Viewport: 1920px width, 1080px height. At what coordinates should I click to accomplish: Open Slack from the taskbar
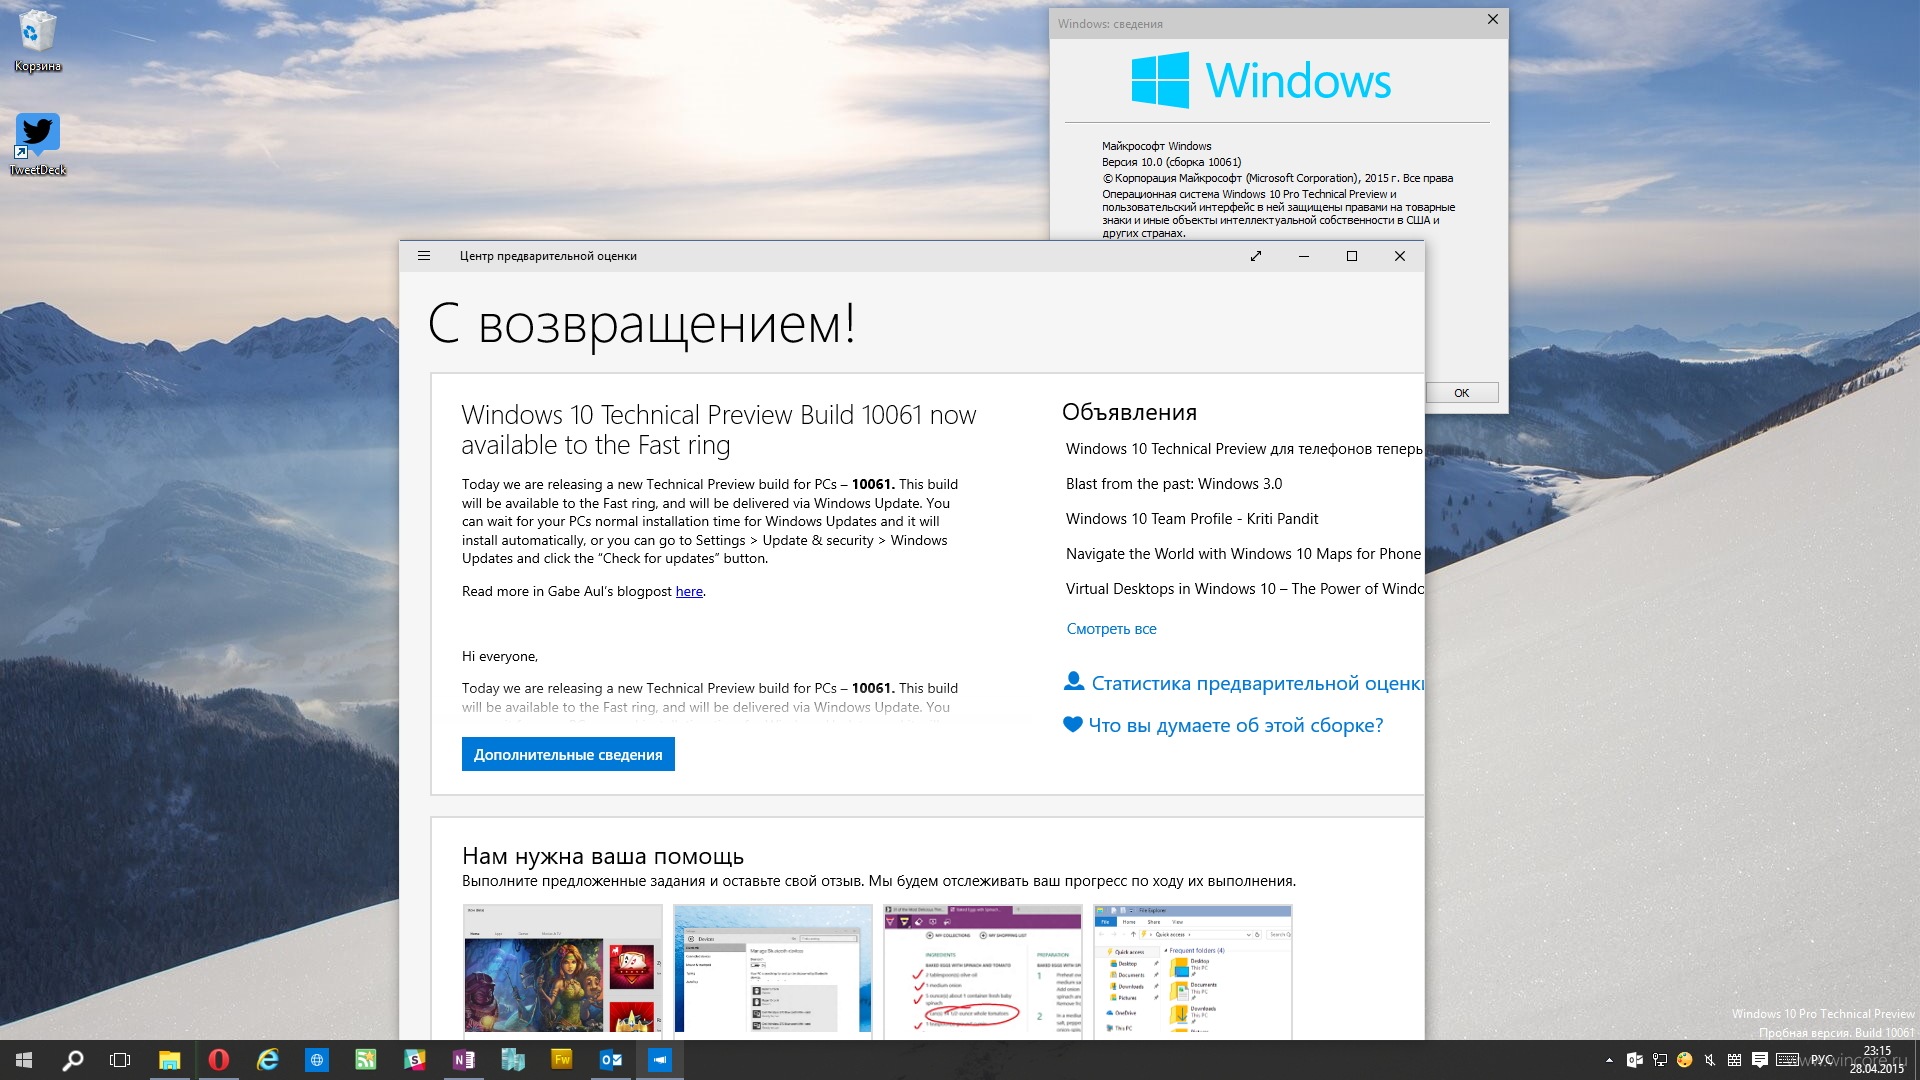click(414, 1060)
